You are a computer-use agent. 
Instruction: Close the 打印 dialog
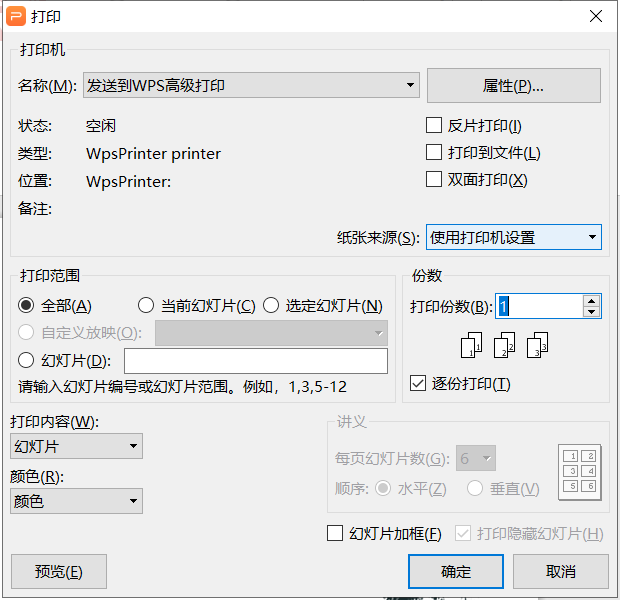(x=595, y=16)
